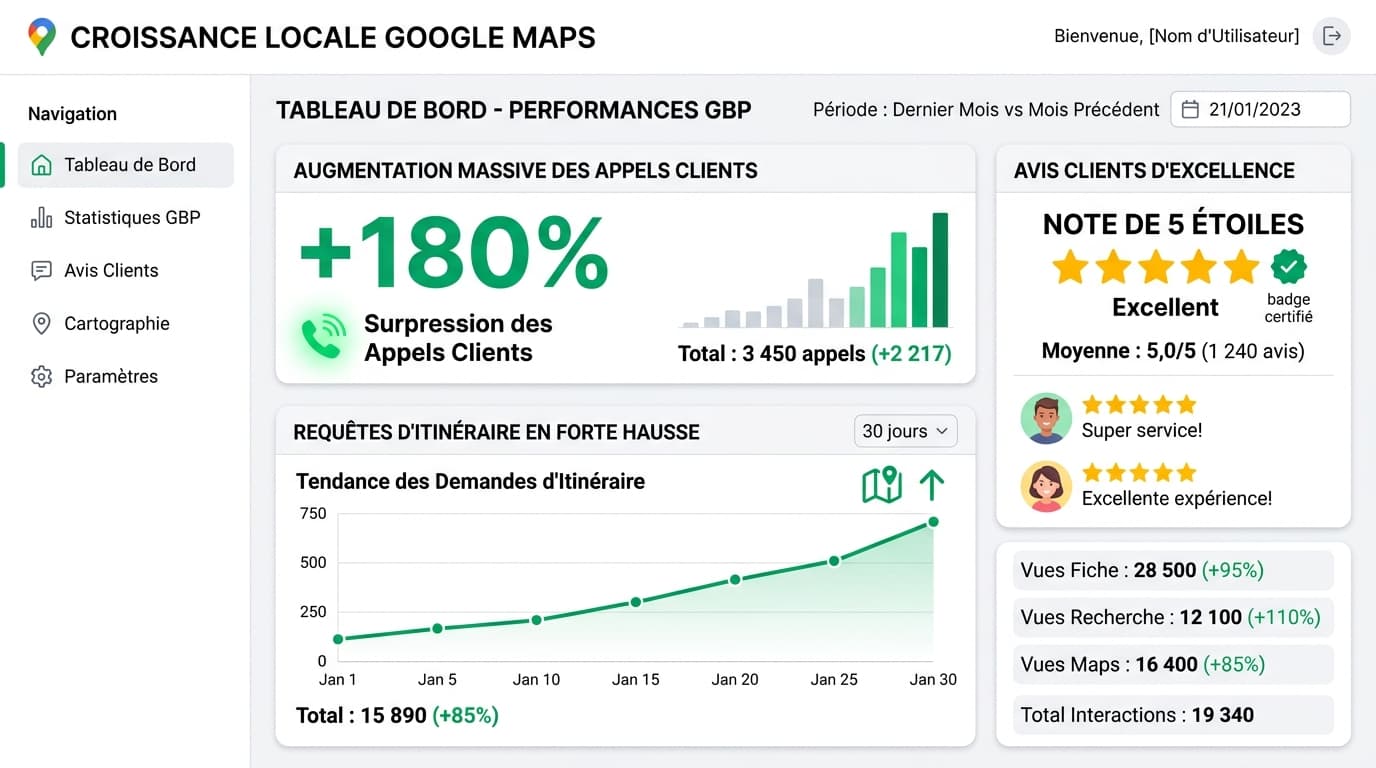Click the Jan 25 data point on chart
The height and width of the screenshot is (768, 1376).
coord(834,561)
